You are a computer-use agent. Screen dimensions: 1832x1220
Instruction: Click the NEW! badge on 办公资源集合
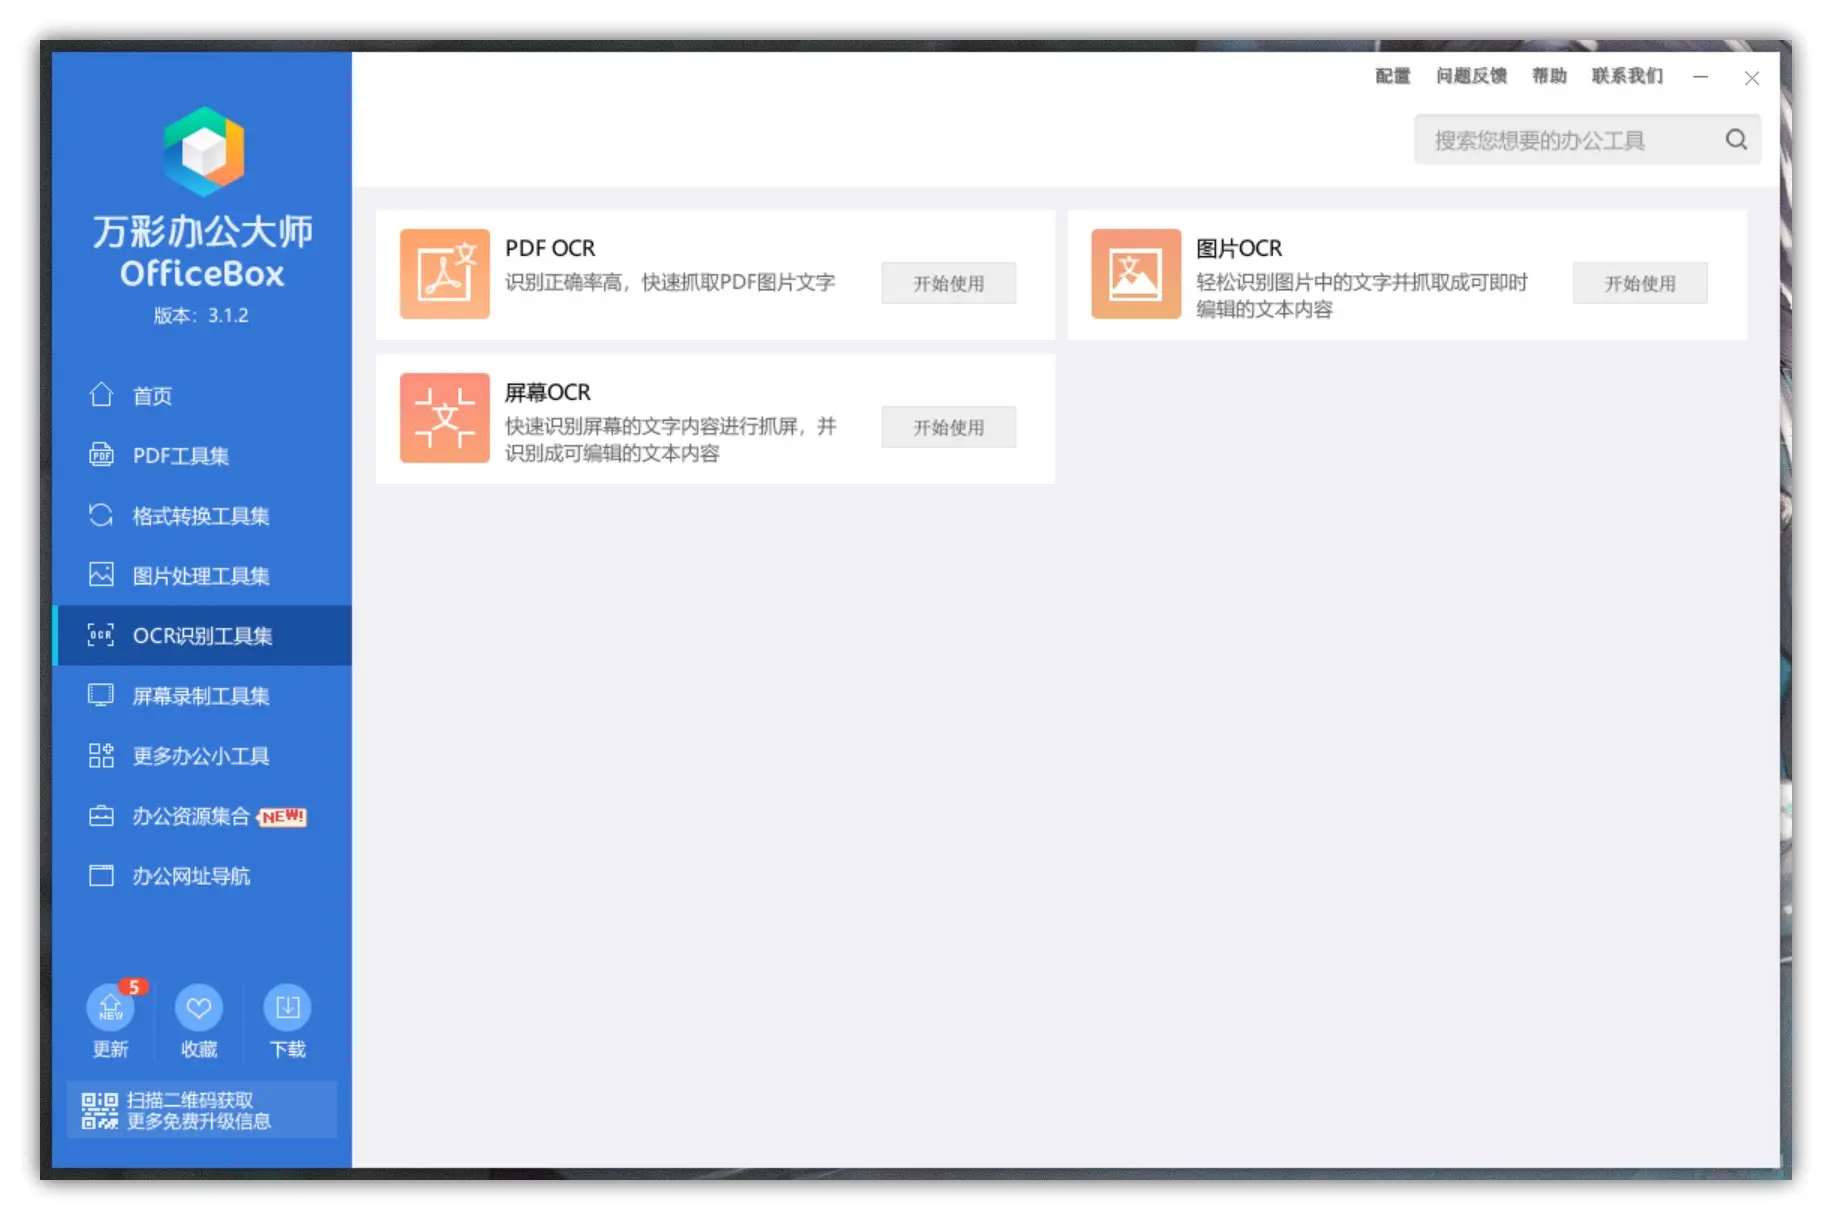282,816
